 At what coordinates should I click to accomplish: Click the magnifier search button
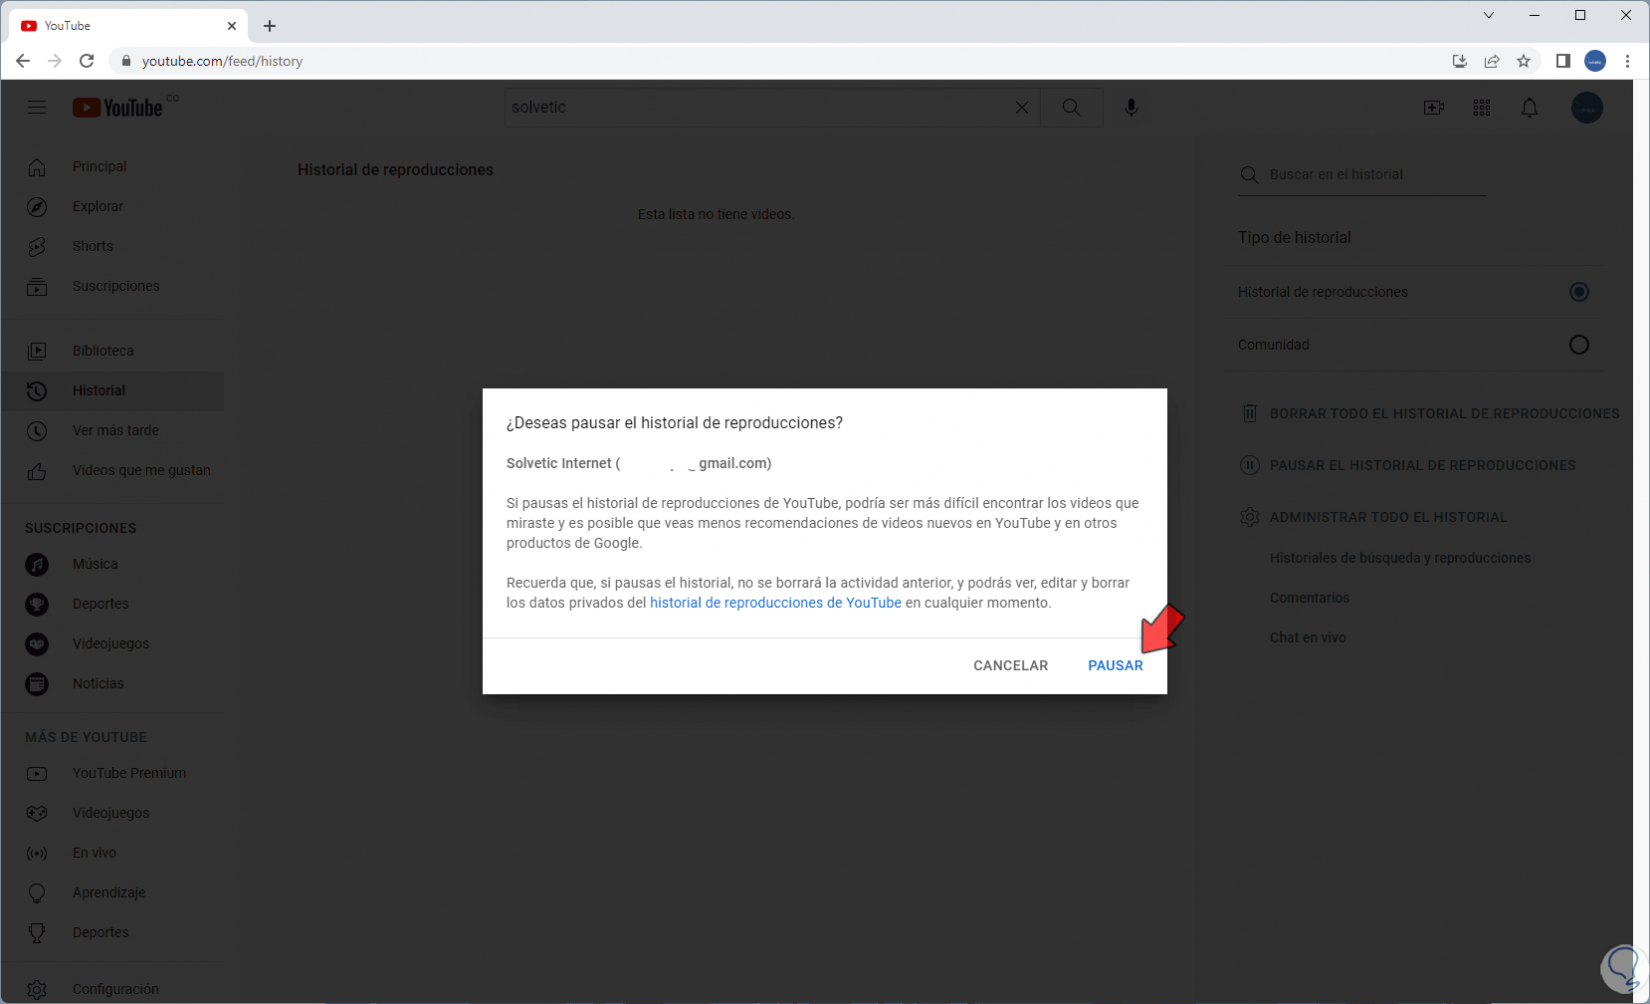(x=1071, y=108)
